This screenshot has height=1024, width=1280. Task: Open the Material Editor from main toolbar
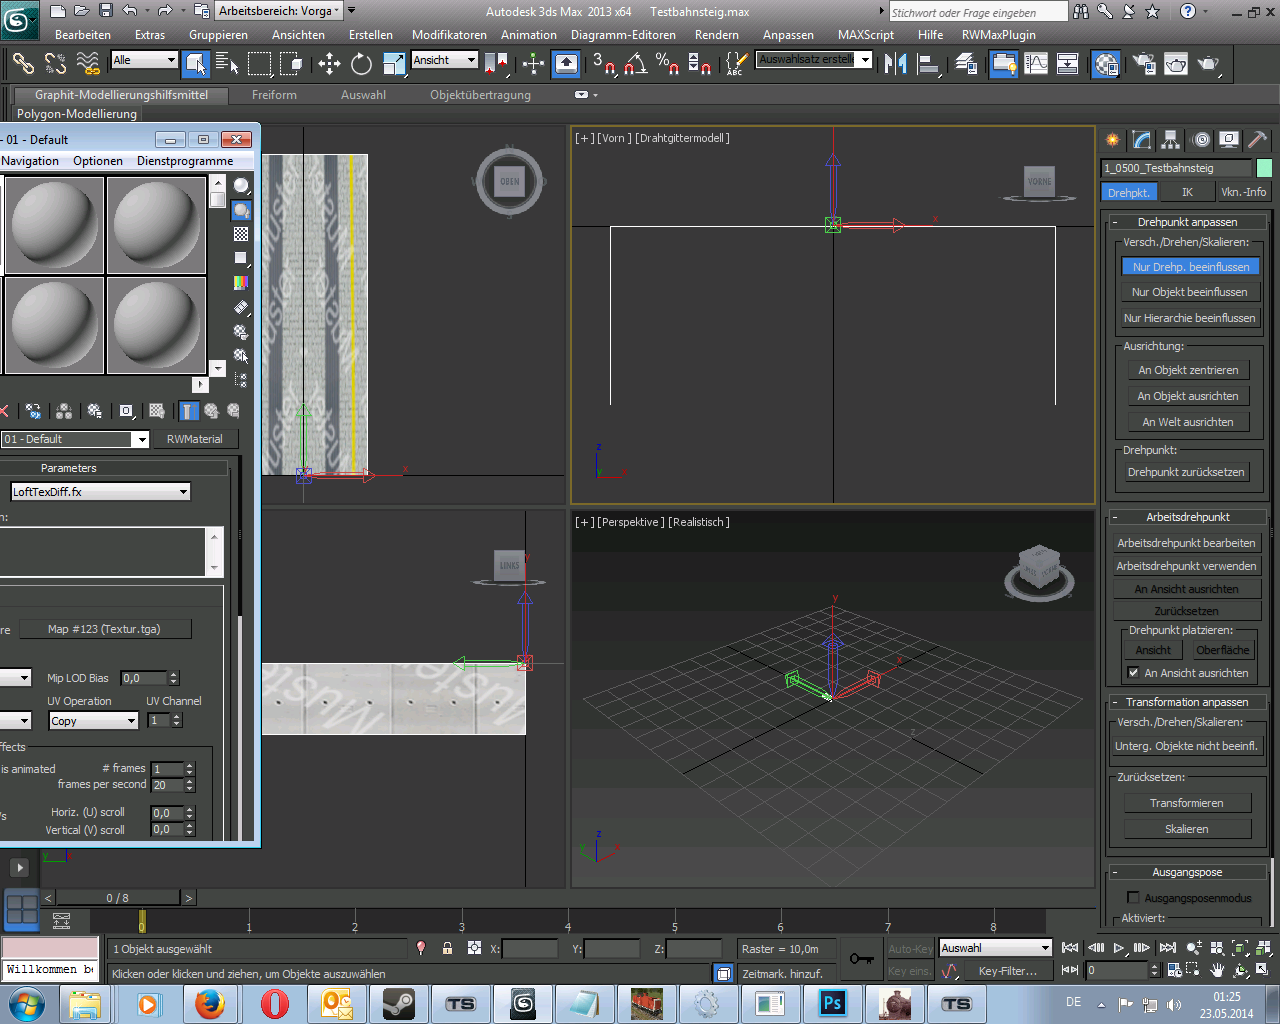(1106, 64)
